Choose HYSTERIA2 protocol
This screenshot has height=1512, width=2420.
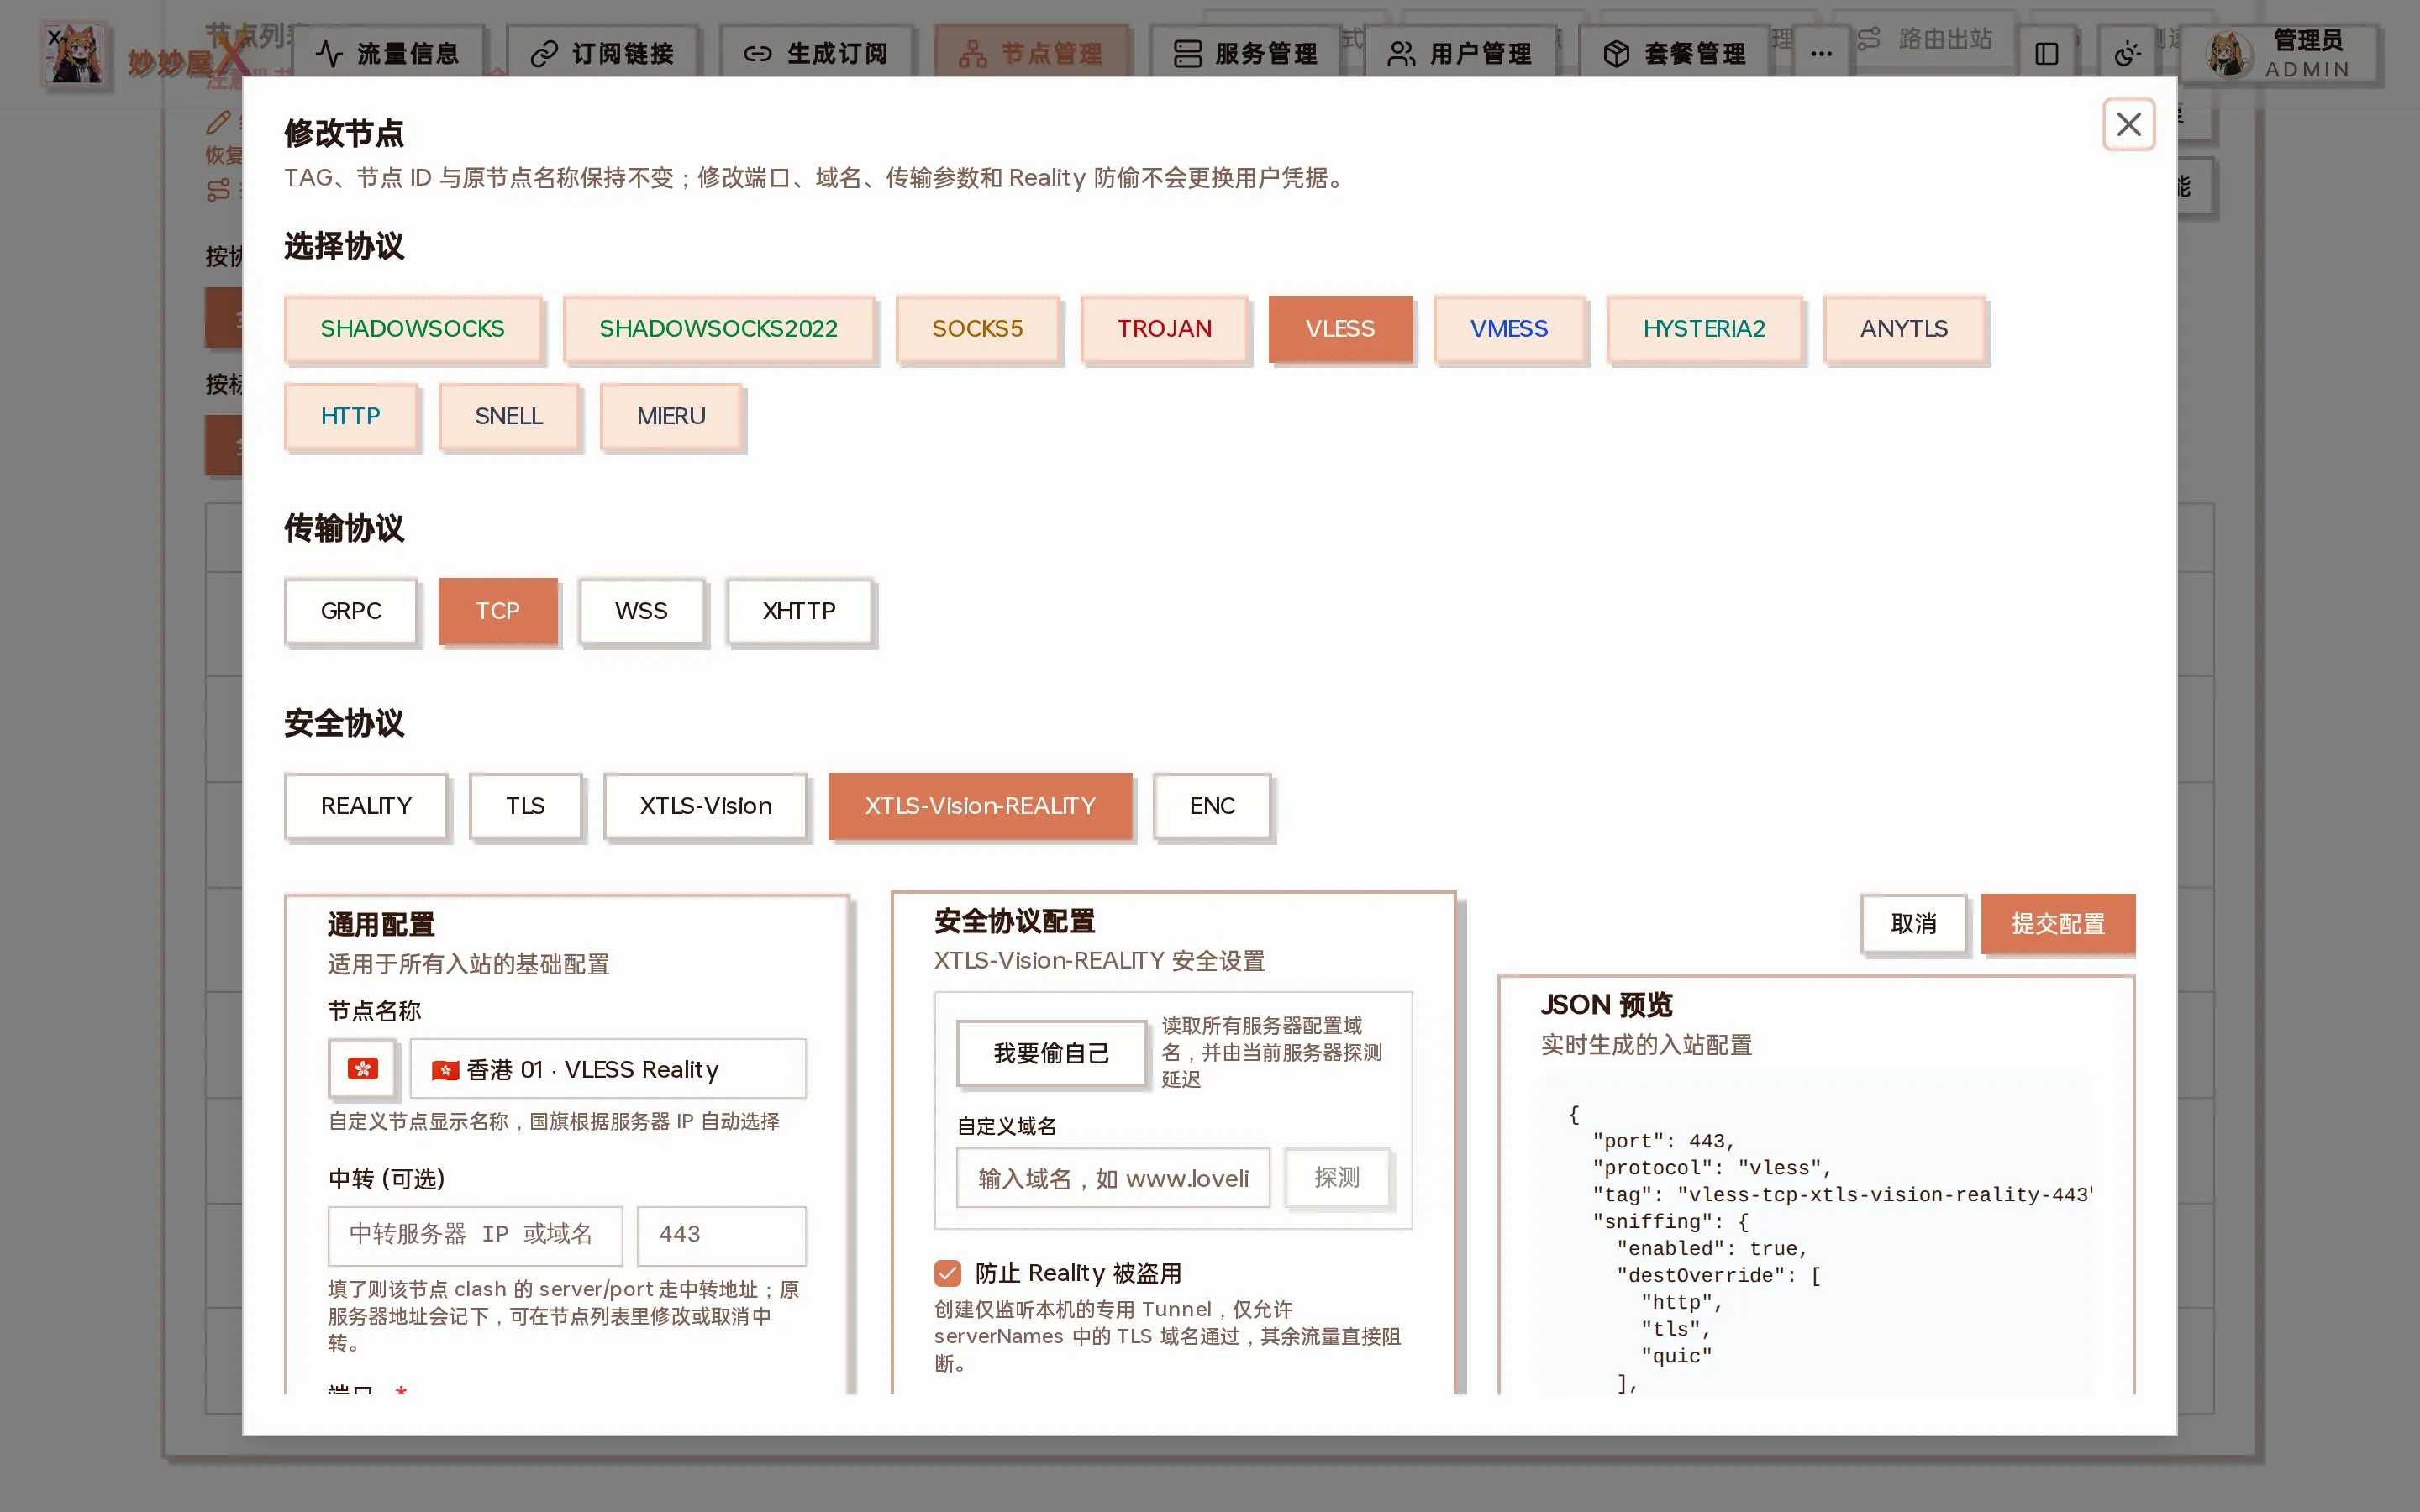click(1704, 329)
